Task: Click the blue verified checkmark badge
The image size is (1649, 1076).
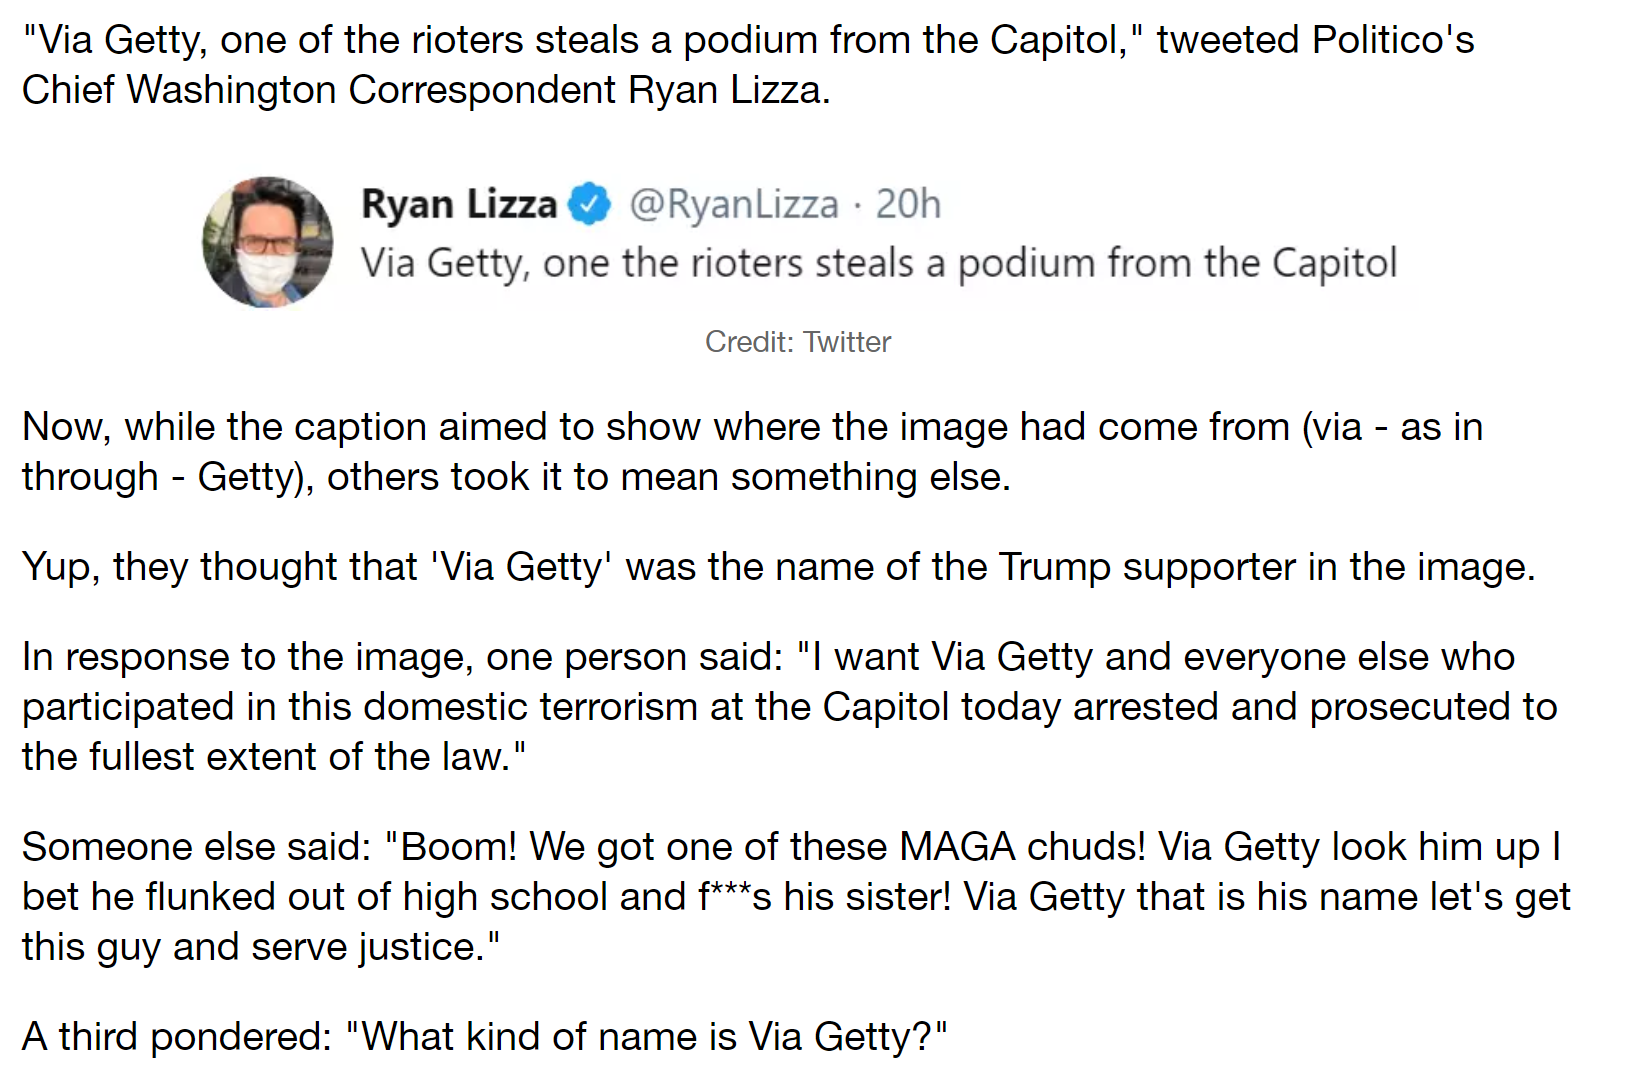Action: pos(590,204)
